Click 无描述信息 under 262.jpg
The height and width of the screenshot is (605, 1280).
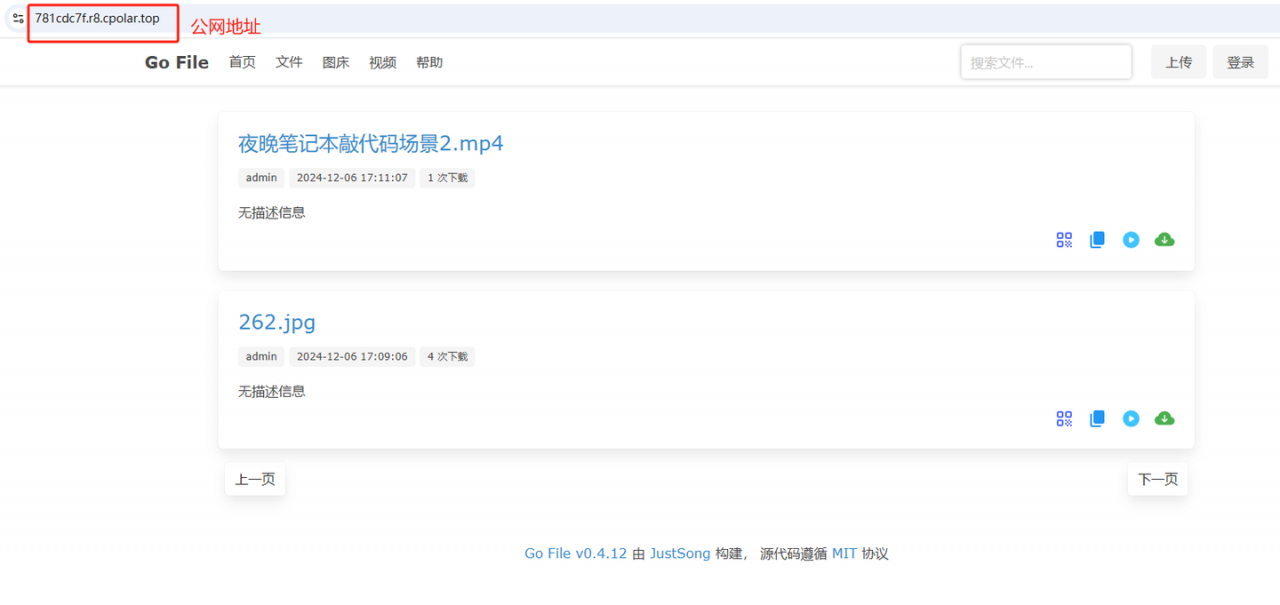(x=272, y=391)
